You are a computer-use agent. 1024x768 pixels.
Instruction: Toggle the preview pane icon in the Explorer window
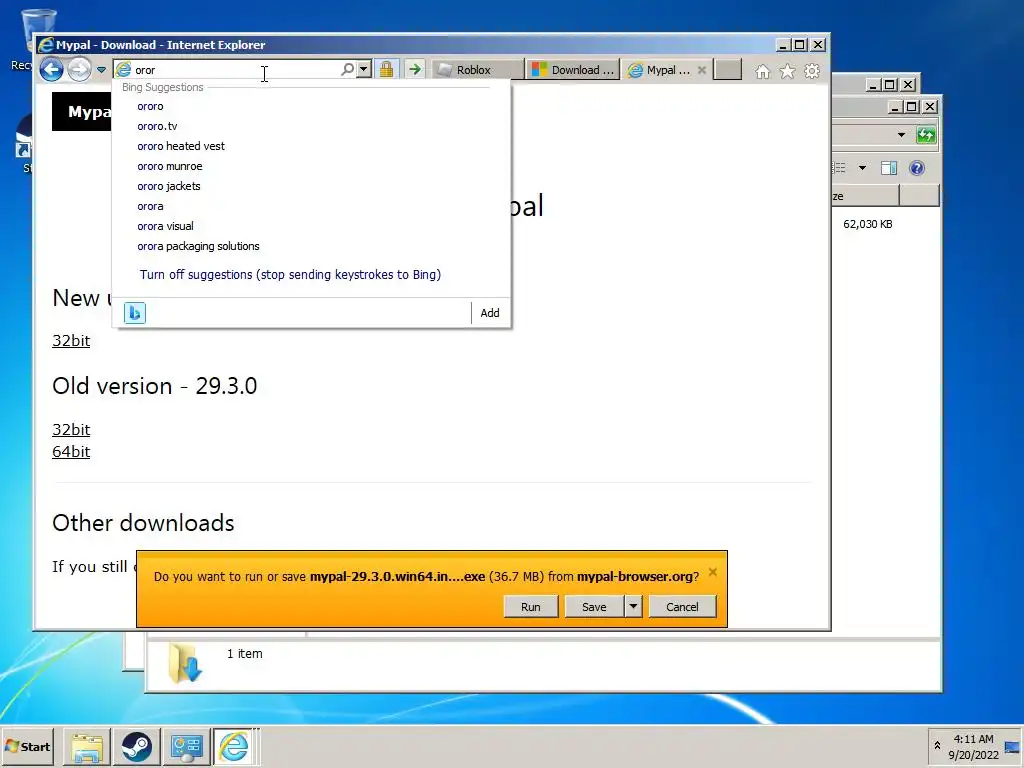(x=889, y=168)
